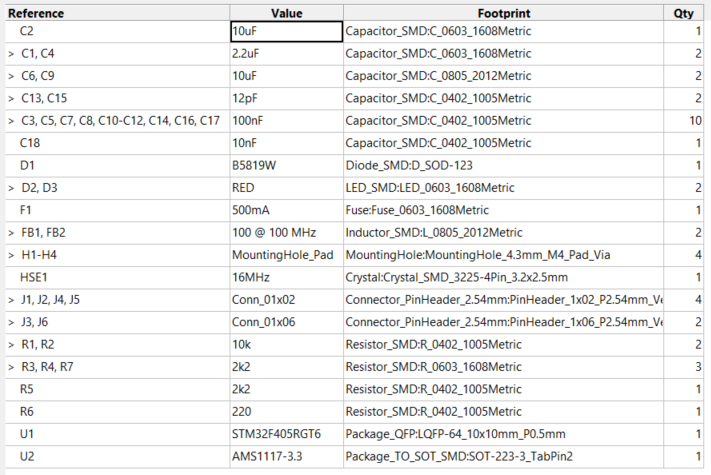Expand the FB1, FB2 ferrite group

click(x=10, y=233)
